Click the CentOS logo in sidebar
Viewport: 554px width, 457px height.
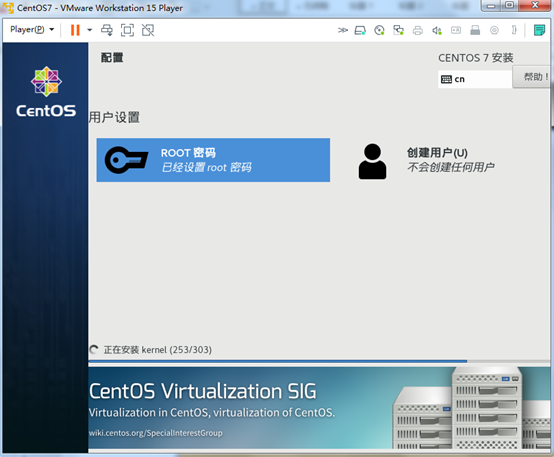click(46, 92)
